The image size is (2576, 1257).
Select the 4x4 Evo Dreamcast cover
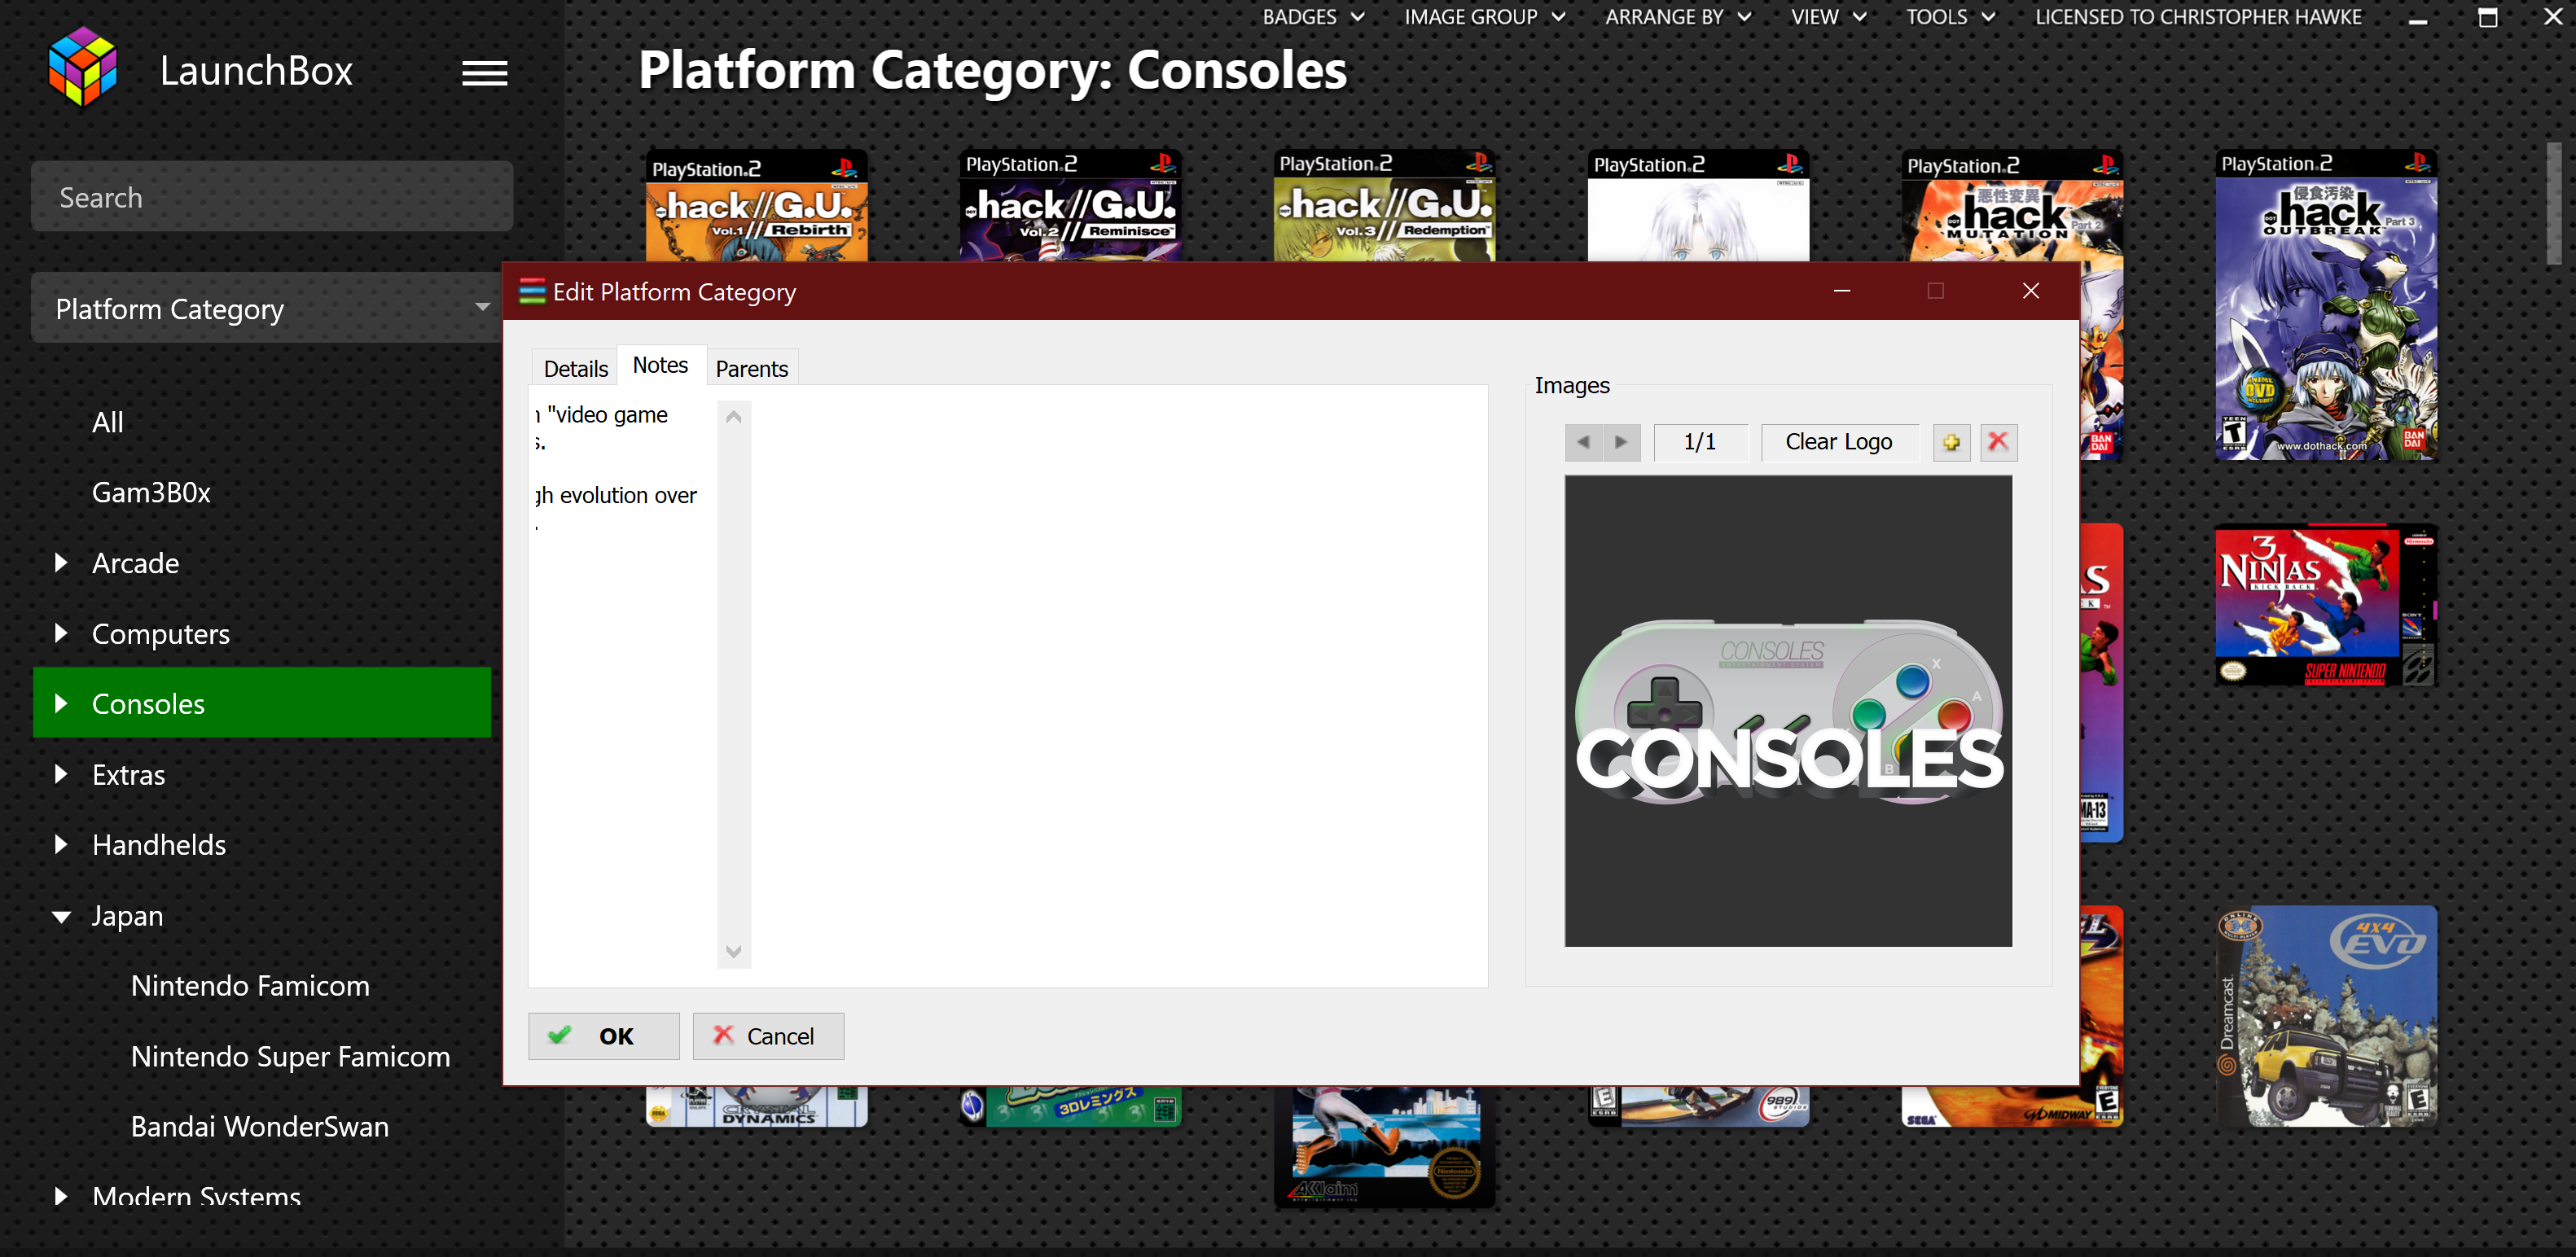tap(2326, 1017)
